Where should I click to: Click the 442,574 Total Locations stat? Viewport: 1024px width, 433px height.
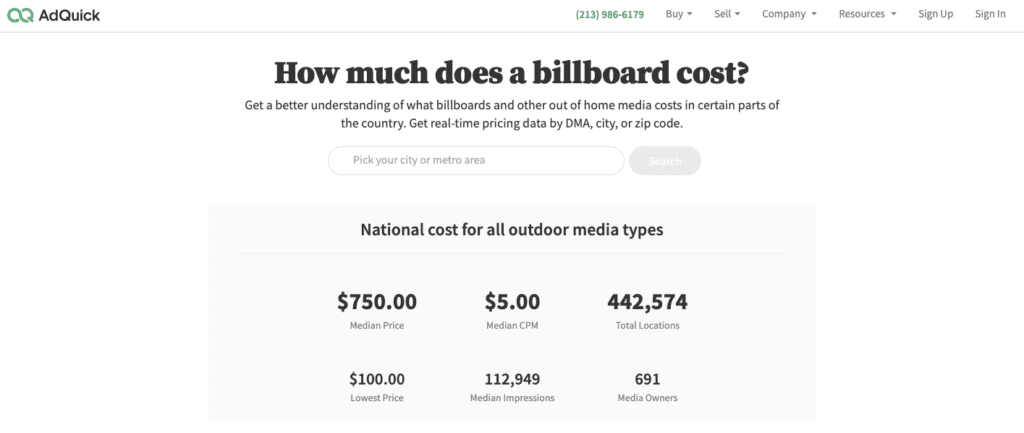pyautogui.click(x=647, y=302)
